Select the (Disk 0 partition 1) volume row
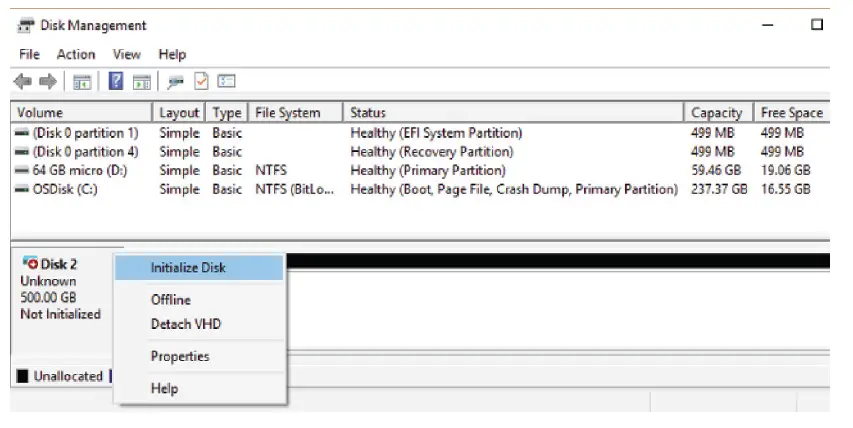The width and height of the screenshot is (853, 428). tap(420, 133)
